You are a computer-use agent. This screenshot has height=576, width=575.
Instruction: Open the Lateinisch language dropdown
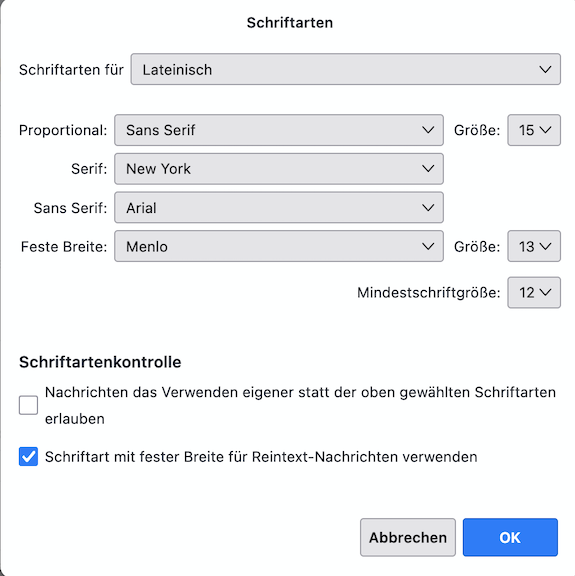pos(345,69)
